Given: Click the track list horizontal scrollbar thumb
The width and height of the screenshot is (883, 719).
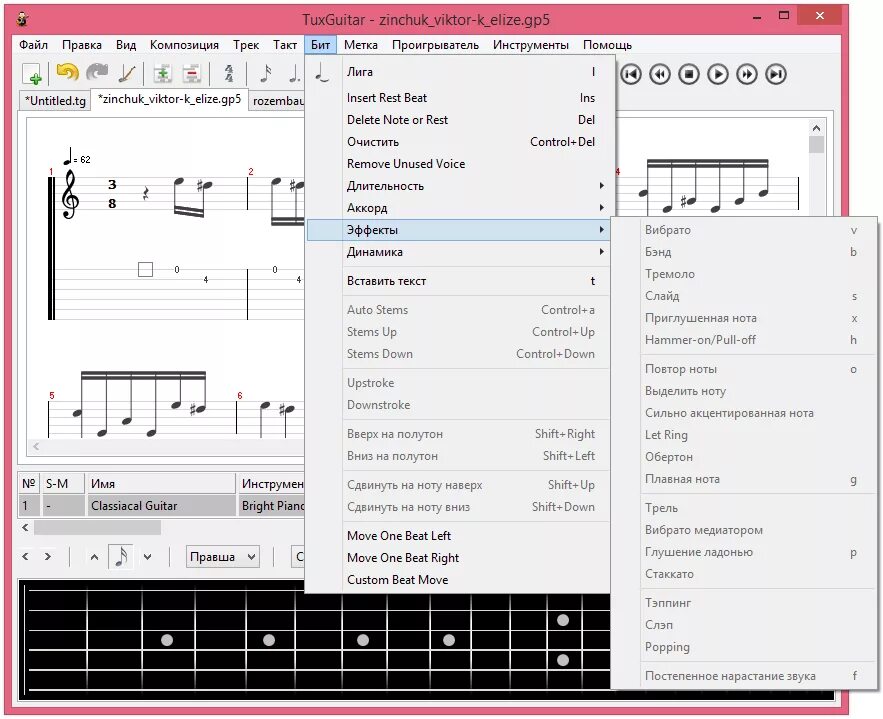Looking at the screenshot, I should [97, 528].
